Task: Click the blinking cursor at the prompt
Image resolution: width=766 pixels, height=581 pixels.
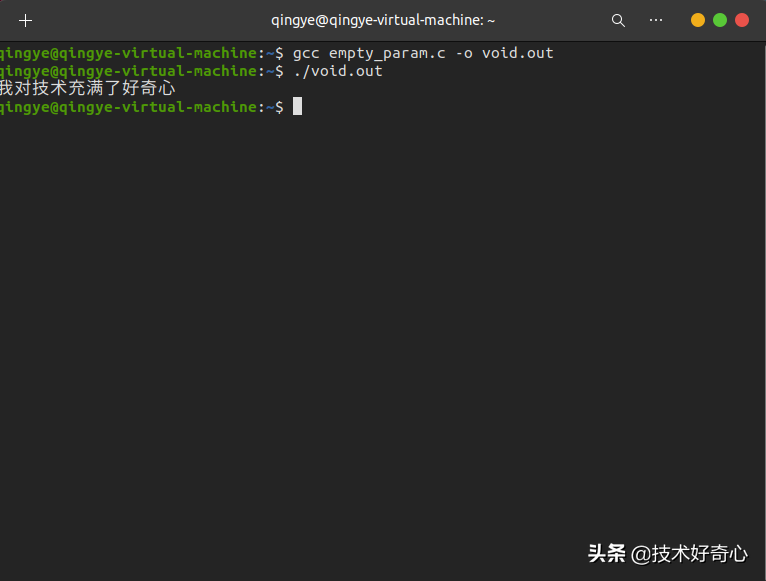Action: [x=297, y=106]
